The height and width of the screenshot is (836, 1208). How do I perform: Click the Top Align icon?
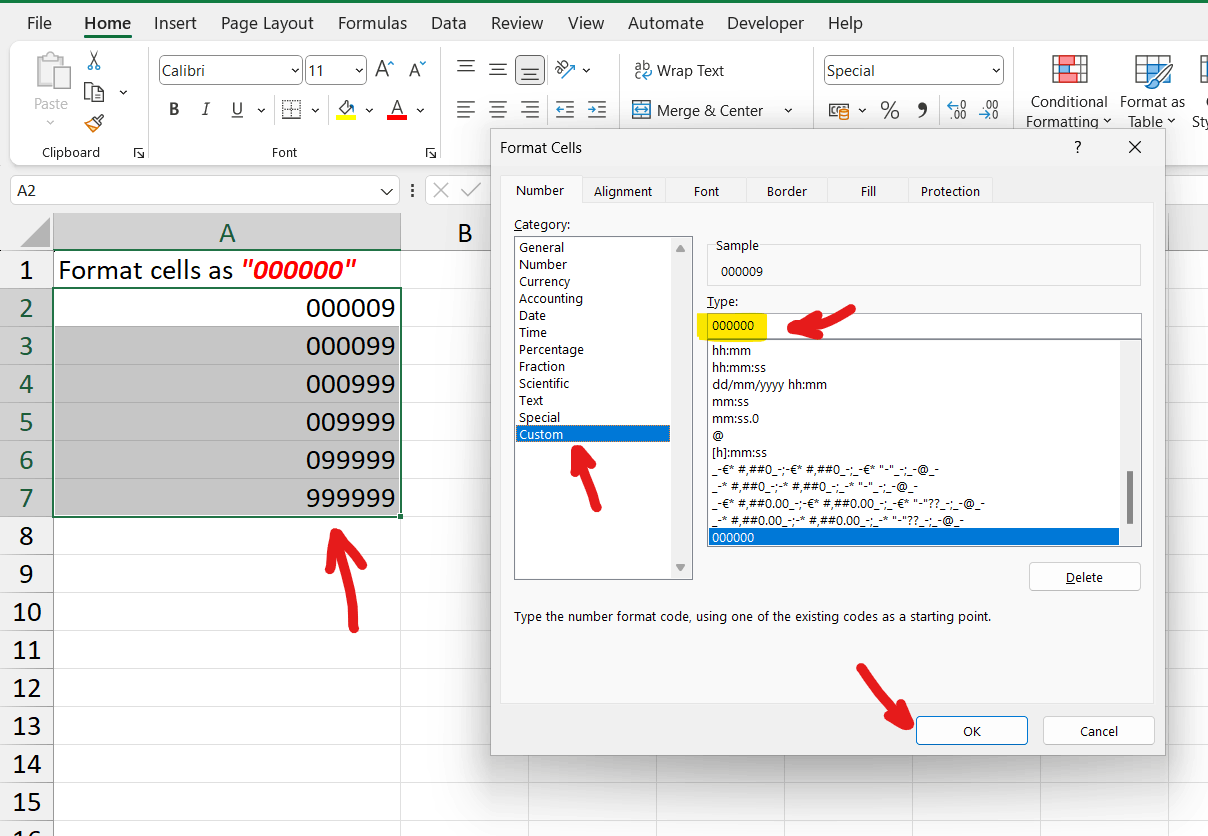[x=466, y=68]
